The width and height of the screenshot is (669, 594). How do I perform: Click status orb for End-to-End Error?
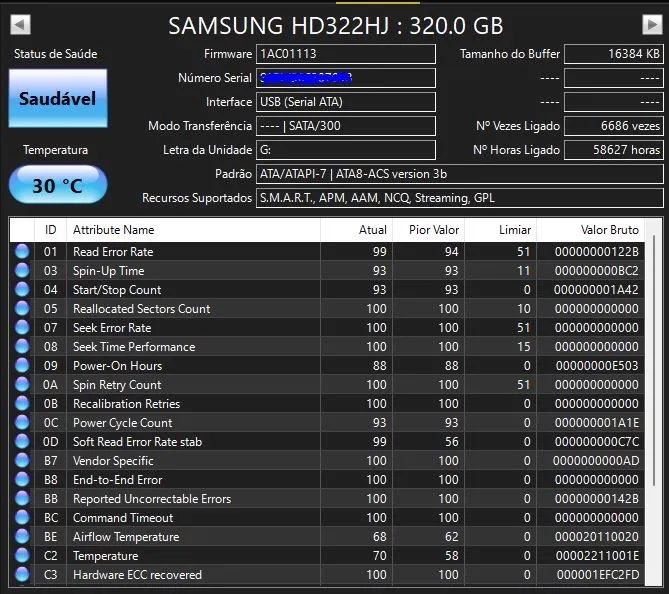22,479
